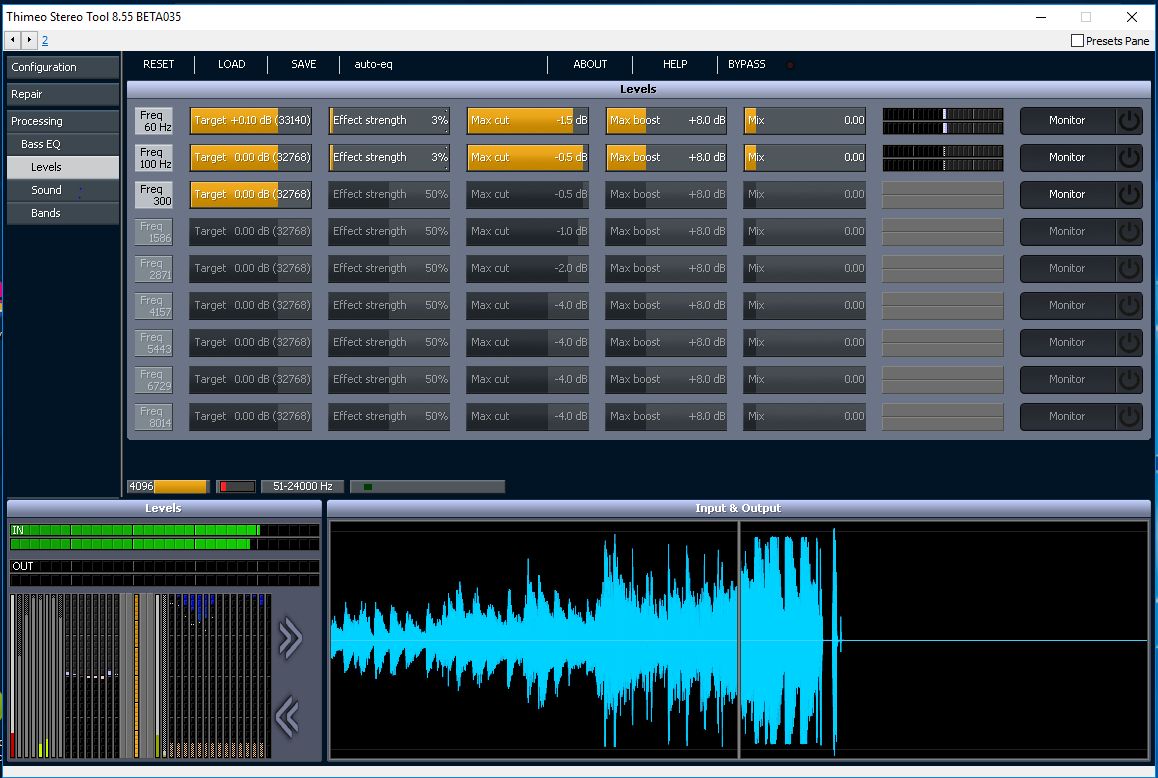Adjust Max cut slider in 100 Hz row
1158x778 pixels.
pyautogui.click(x=528, y=157)
